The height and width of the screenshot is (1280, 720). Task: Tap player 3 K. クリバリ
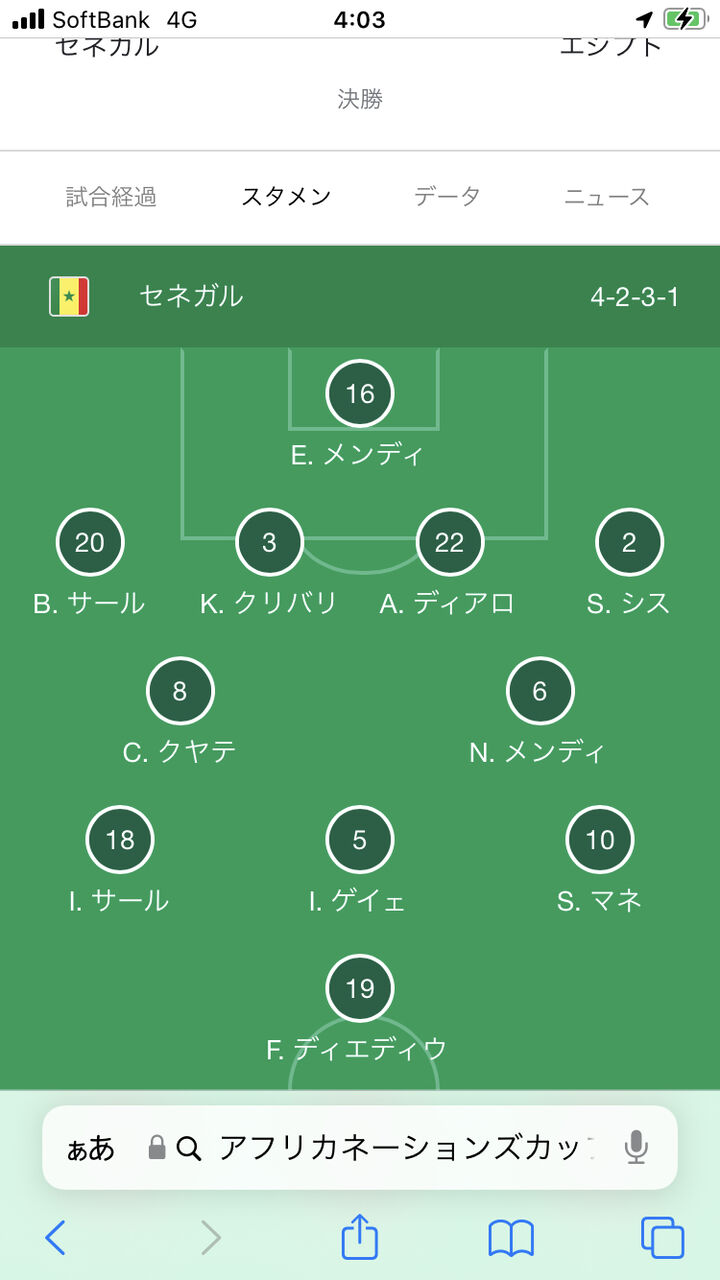click(x=269, y=543)
